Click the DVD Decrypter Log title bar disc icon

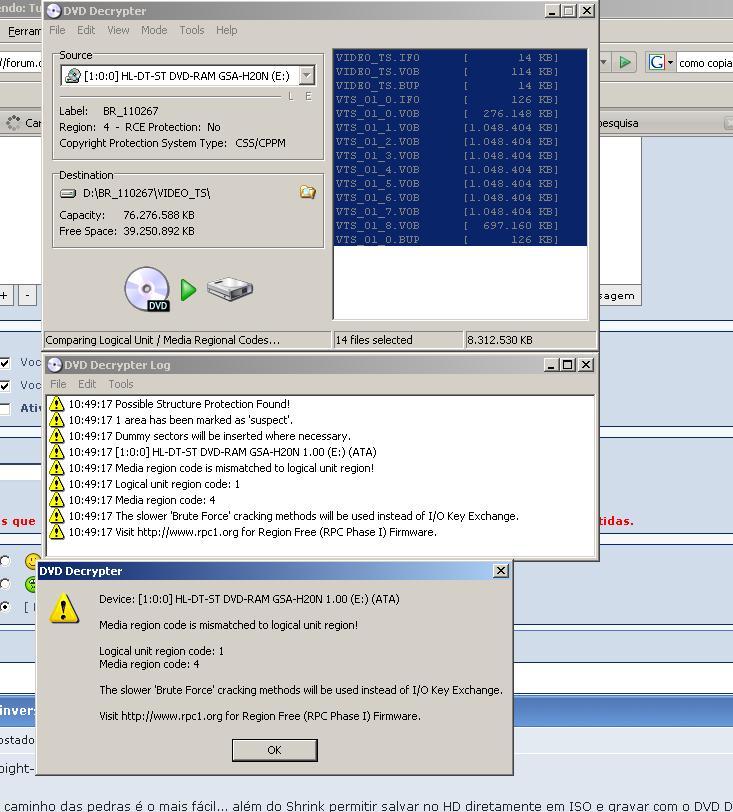point(54,365)
